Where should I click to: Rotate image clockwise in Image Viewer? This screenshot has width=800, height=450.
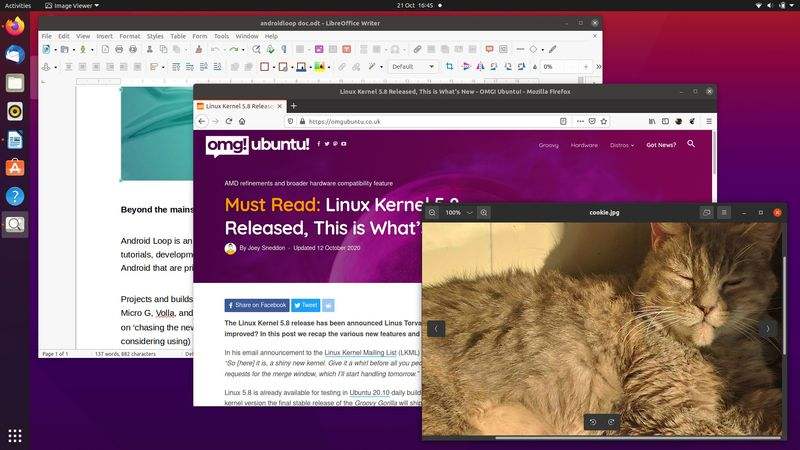click(x=611, y=422)
